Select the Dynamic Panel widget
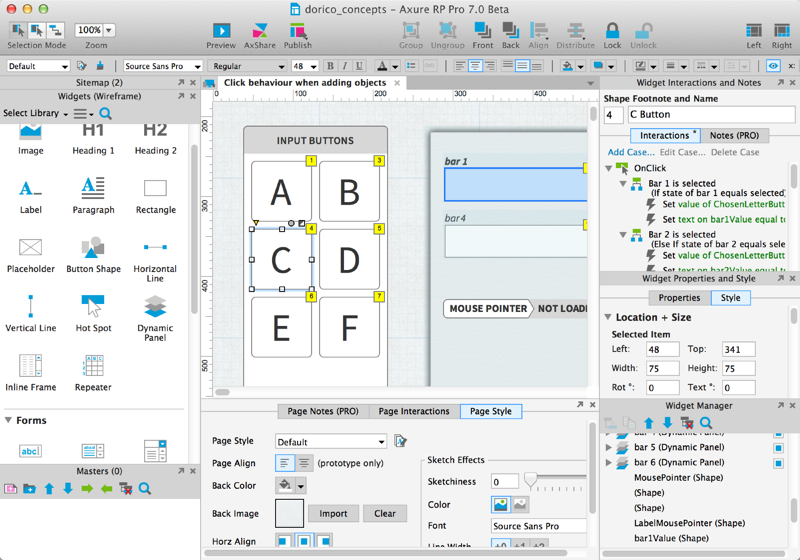The height and width of the screenshot is (560, 800). pyautogui.click(x=155, y=318)
